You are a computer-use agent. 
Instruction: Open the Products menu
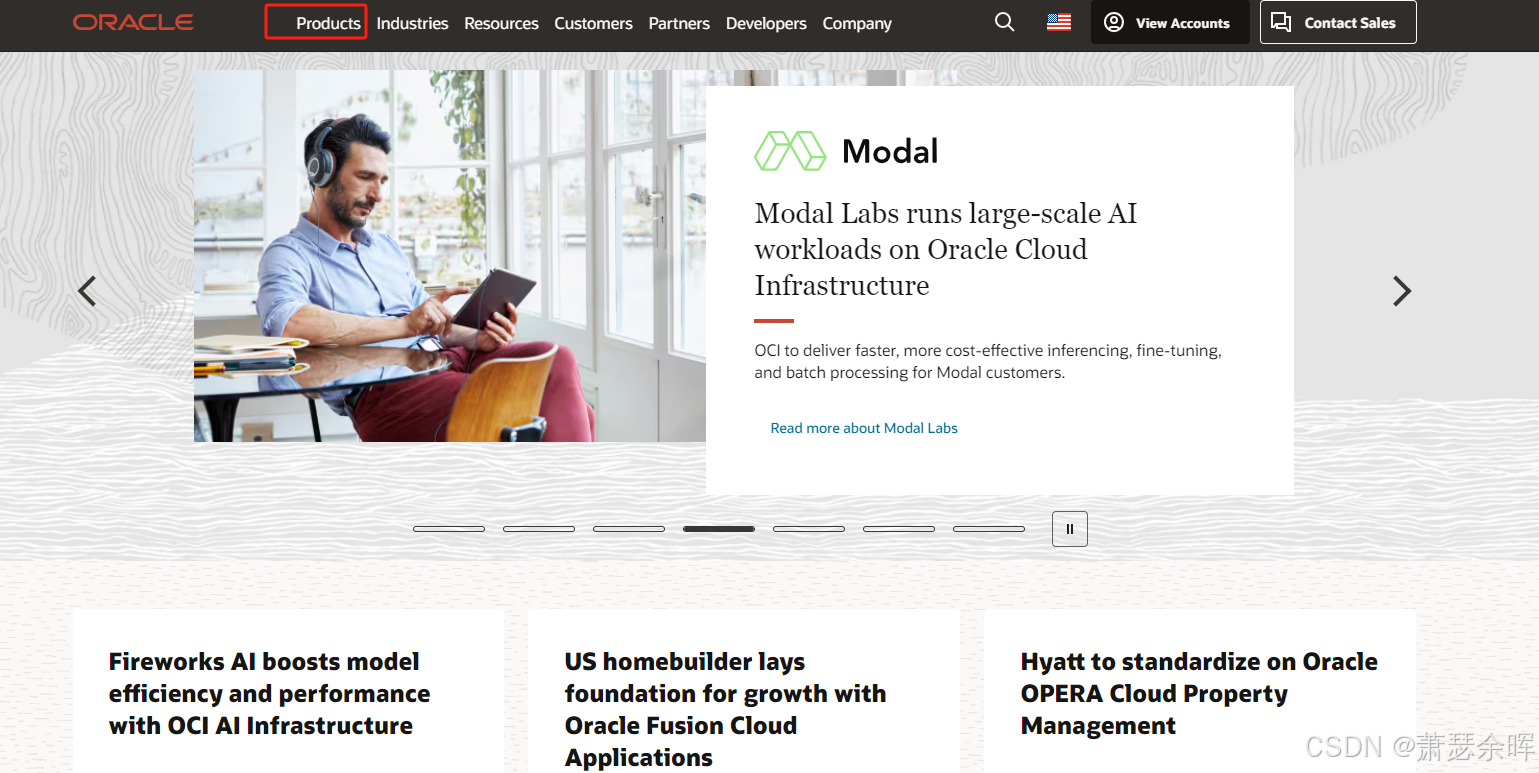coord(328,23)
